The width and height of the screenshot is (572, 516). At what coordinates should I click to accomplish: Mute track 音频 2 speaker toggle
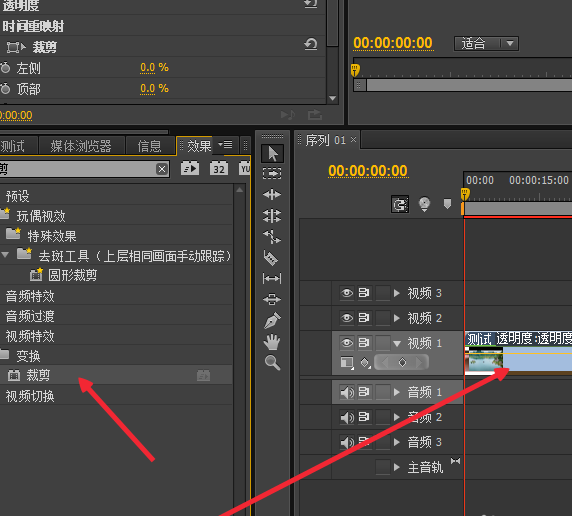click(x=347, y=417)
